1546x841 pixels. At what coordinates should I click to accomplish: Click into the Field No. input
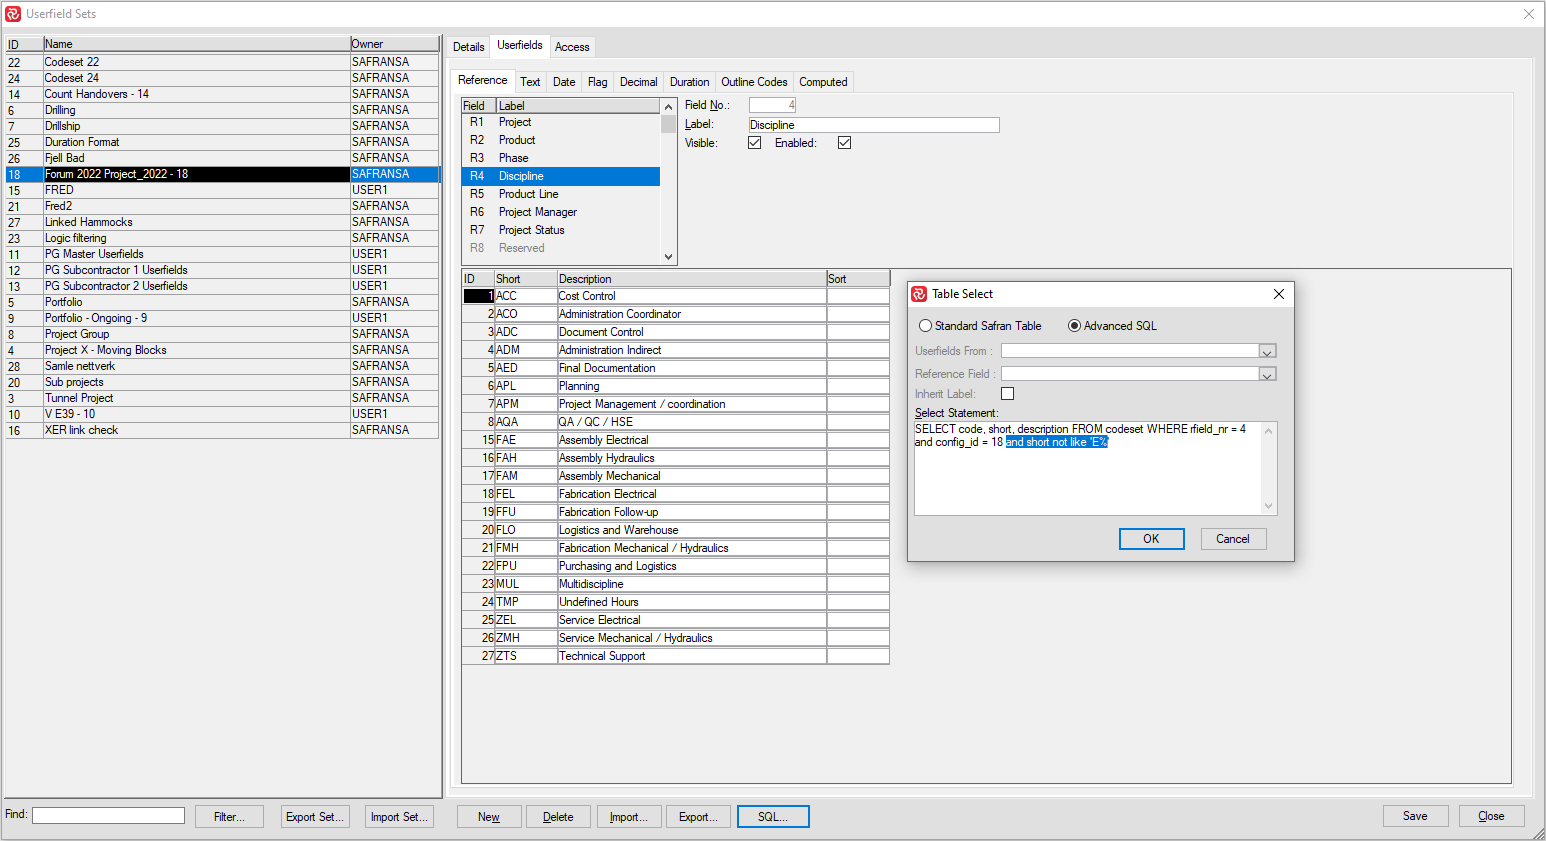(x=772, y=105)
